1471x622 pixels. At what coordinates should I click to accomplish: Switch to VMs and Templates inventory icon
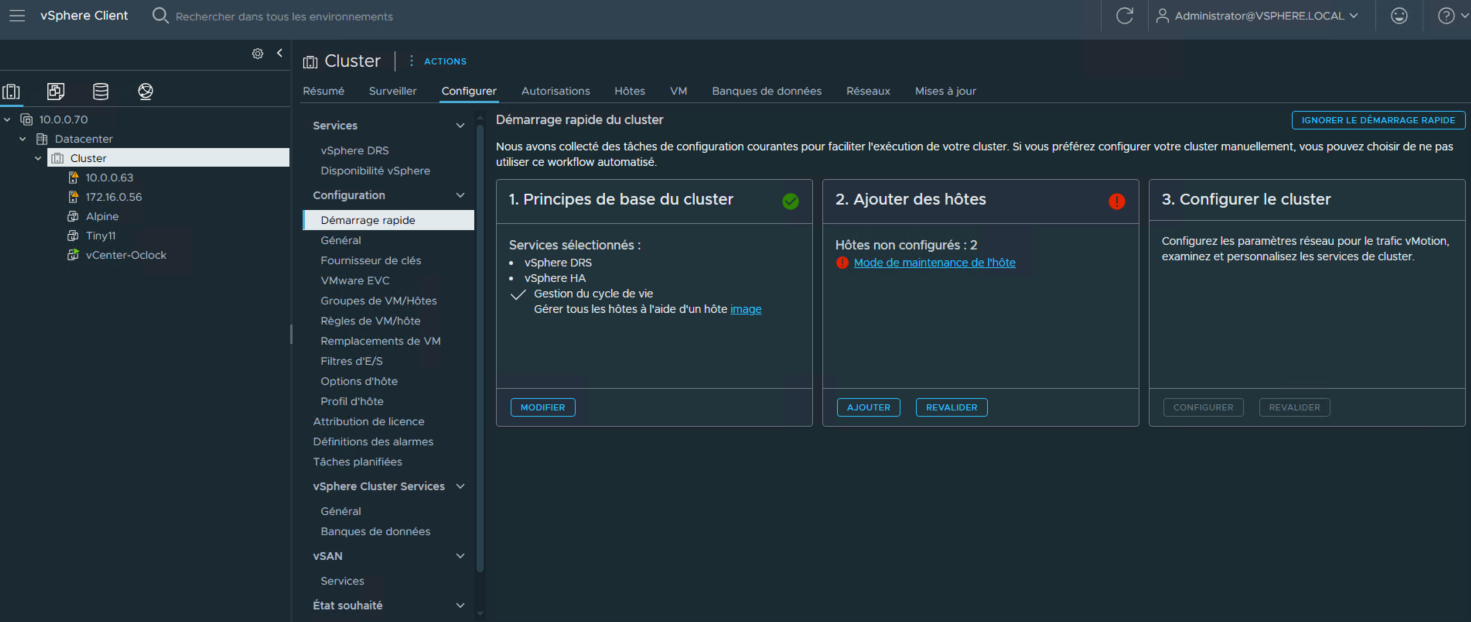point(56,92)
